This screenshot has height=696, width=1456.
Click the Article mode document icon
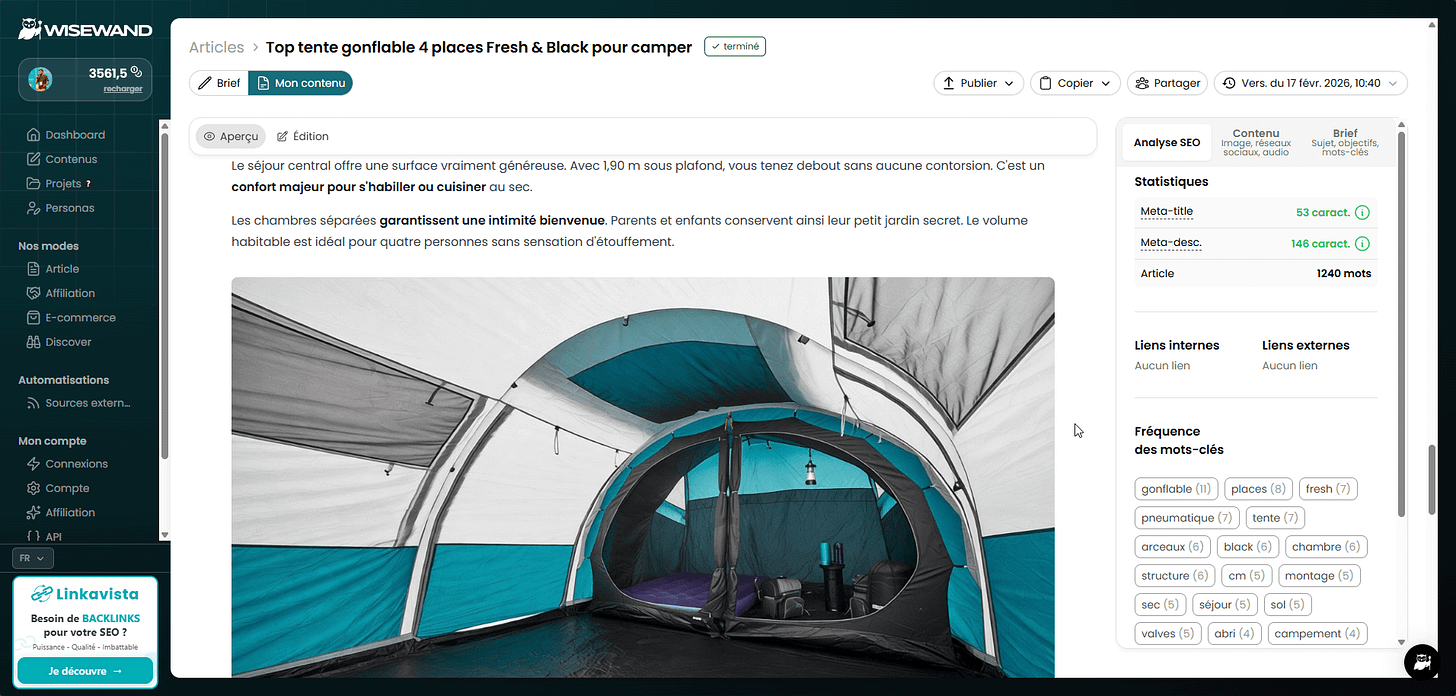[35, 269]
